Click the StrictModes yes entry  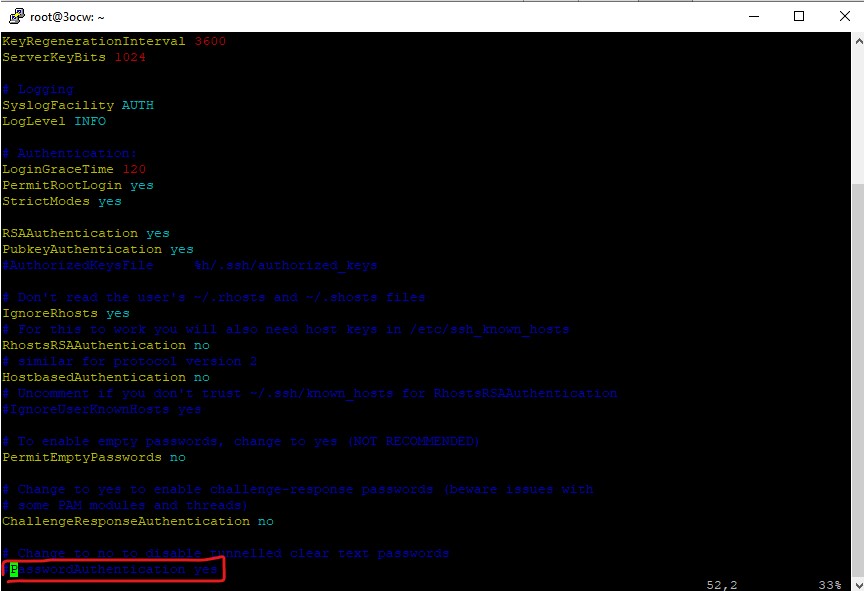[x=60, y=200]
